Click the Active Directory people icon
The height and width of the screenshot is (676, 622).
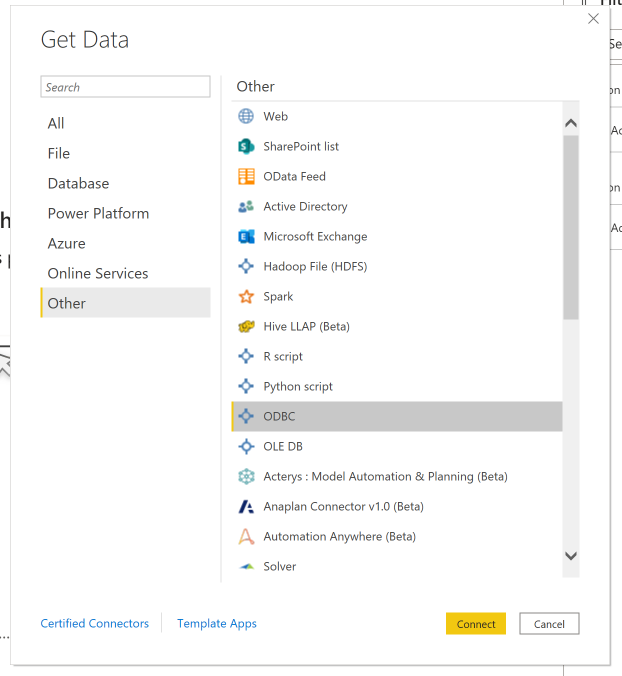pyautogui.click(x=246, y=207)
